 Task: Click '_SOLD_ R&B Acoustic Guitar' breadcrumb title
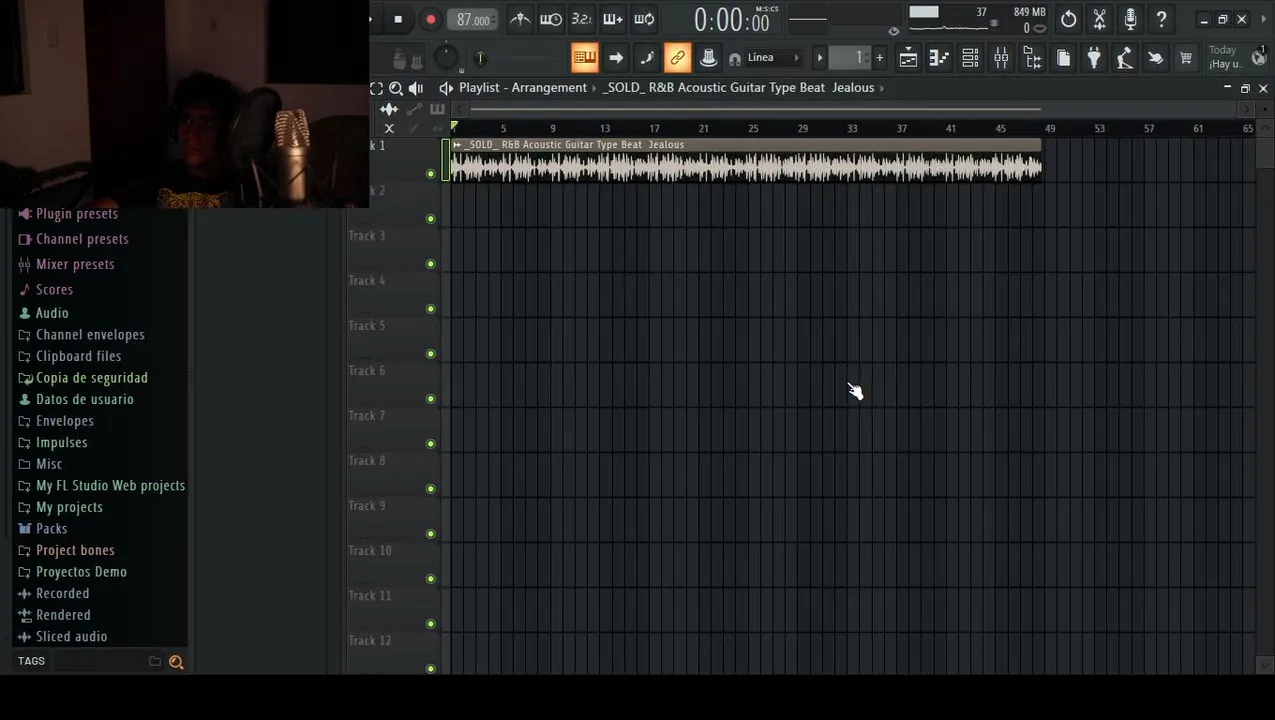738,88
